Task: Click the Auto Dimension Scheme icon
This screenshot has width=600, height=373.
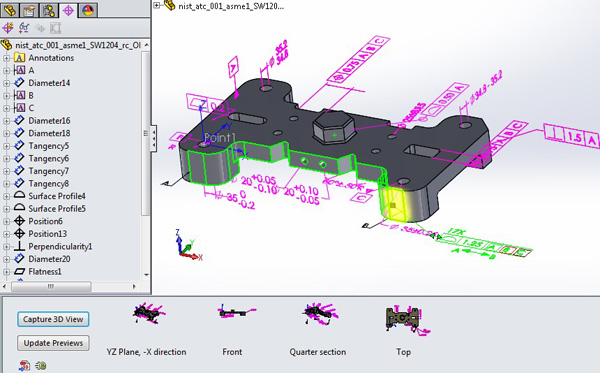Action: coord(8,28)
